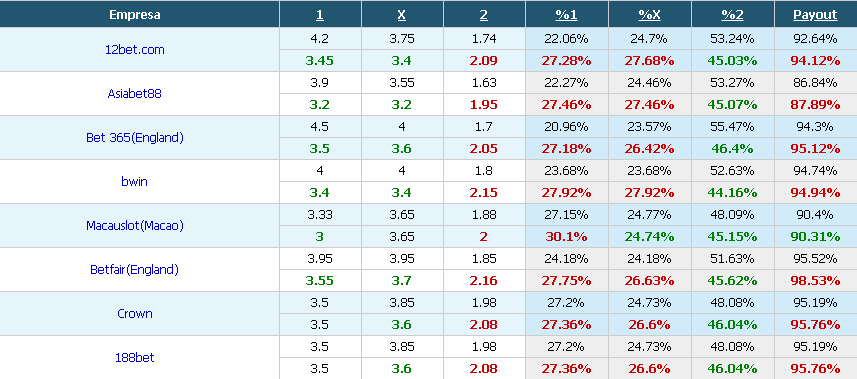Open the Asiabet88 company link
857x379 pixels.
tap(134, 94)
